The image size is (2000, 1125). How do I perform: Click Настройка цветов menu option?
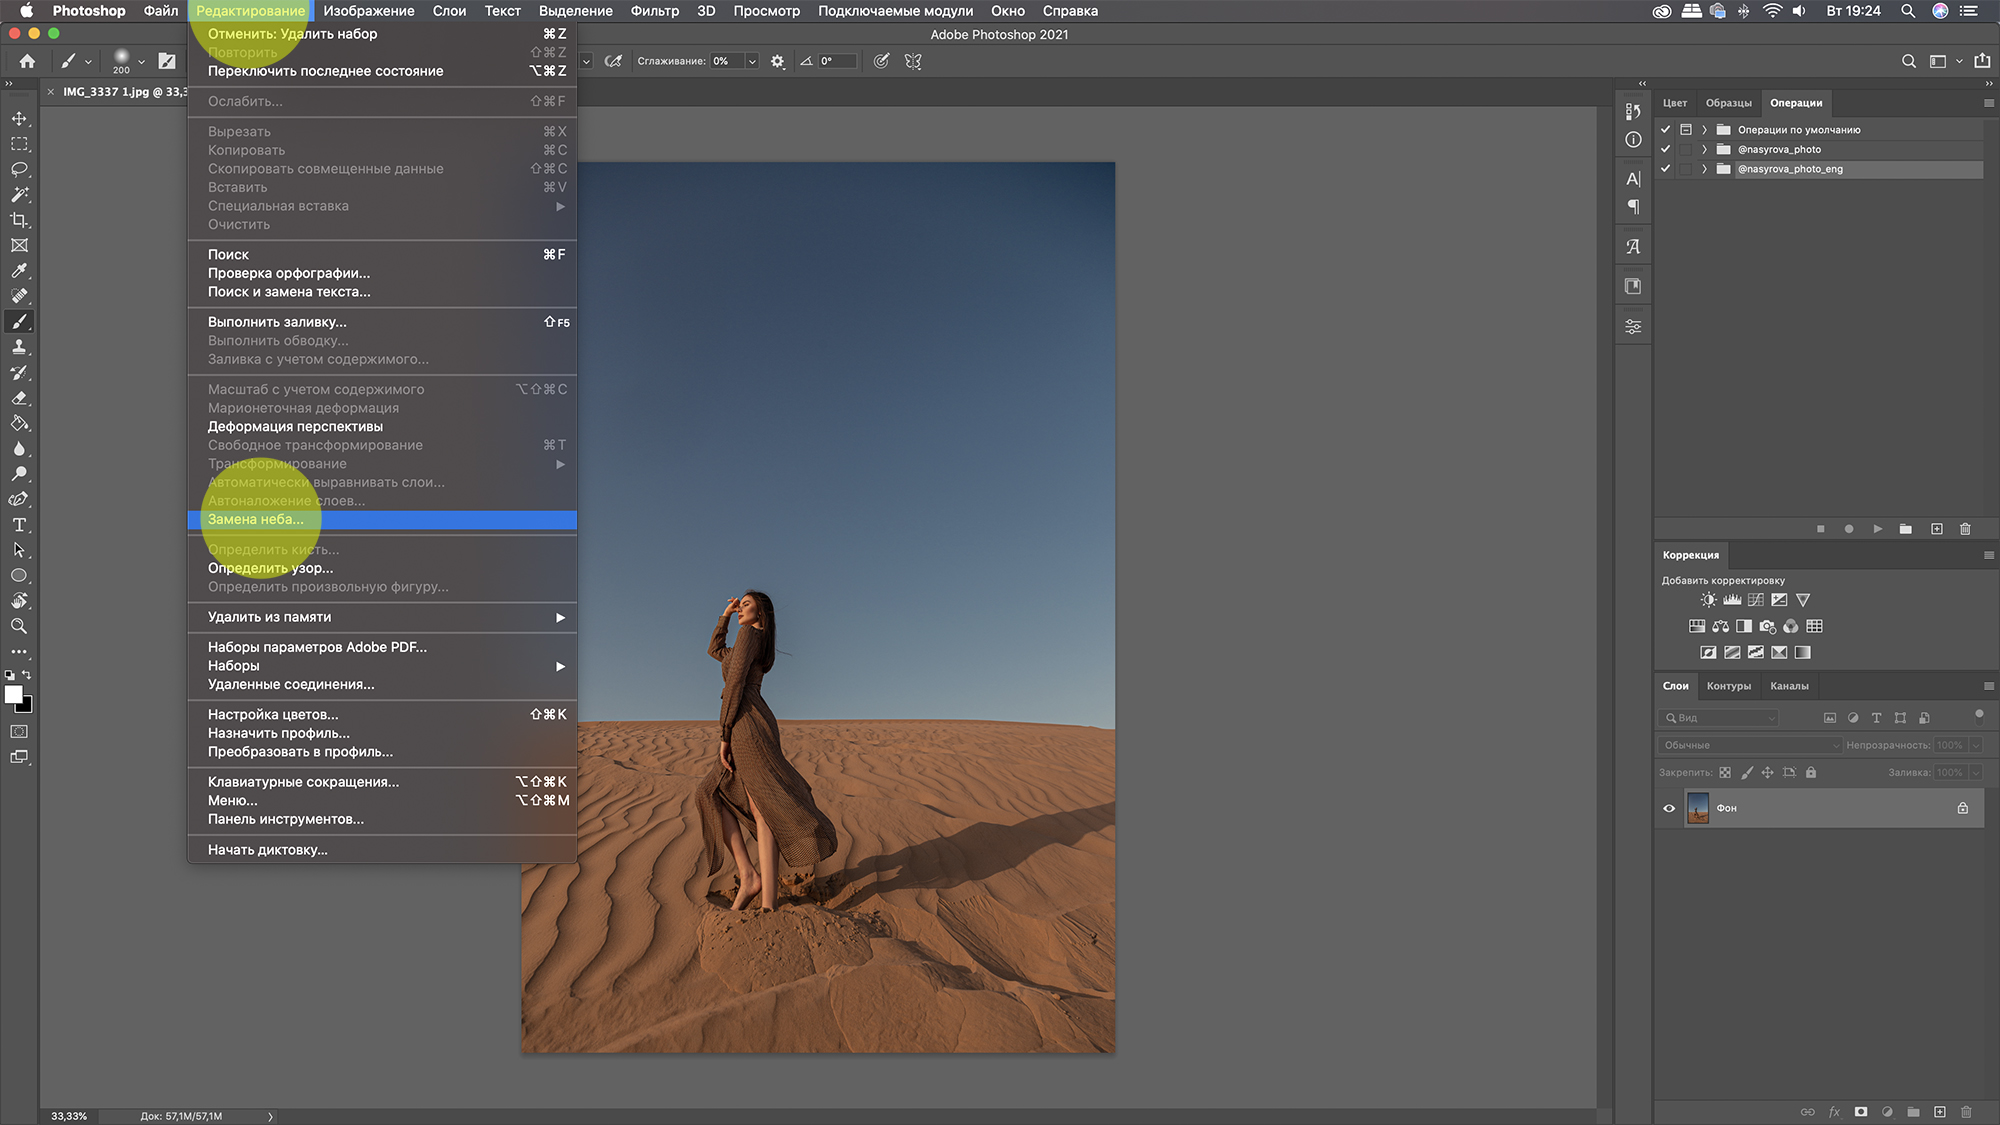pyautogui.click(x=272, y=714)
